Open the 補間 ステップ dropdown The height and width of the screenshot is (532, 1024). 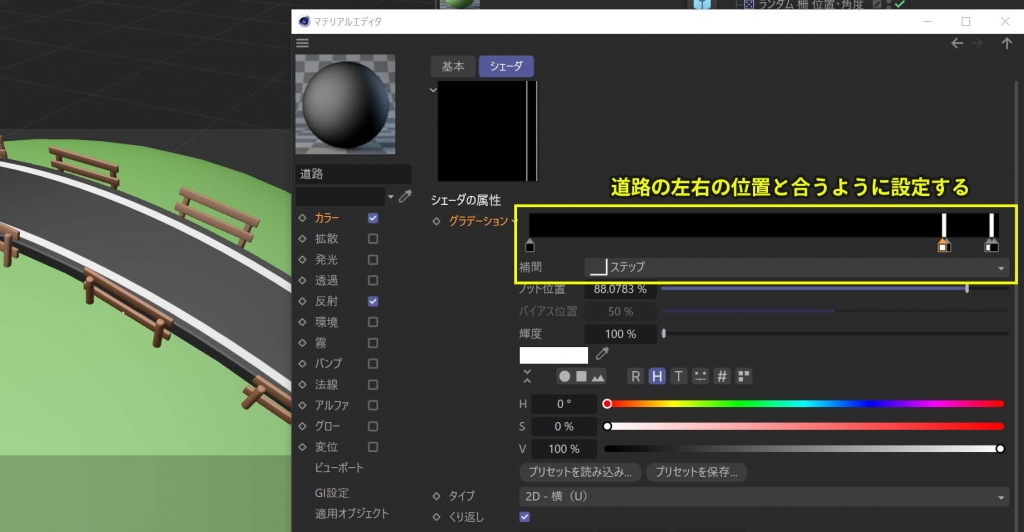(x=796, y=267)
